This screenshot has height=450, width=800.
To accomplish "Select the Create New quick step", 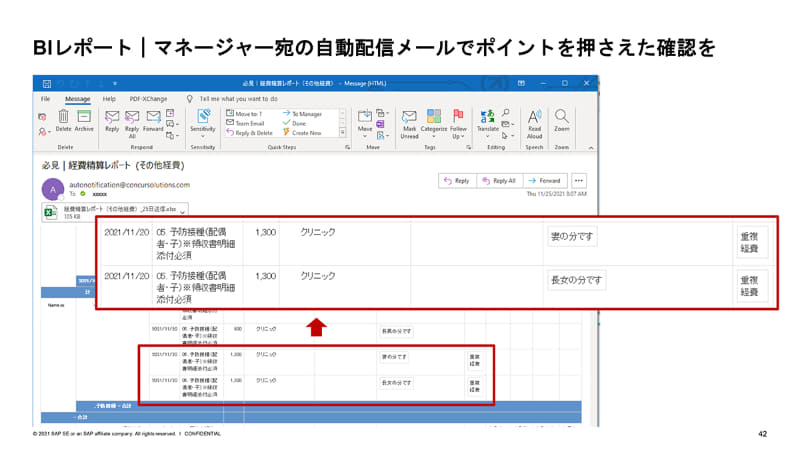I will pos(302,133).
